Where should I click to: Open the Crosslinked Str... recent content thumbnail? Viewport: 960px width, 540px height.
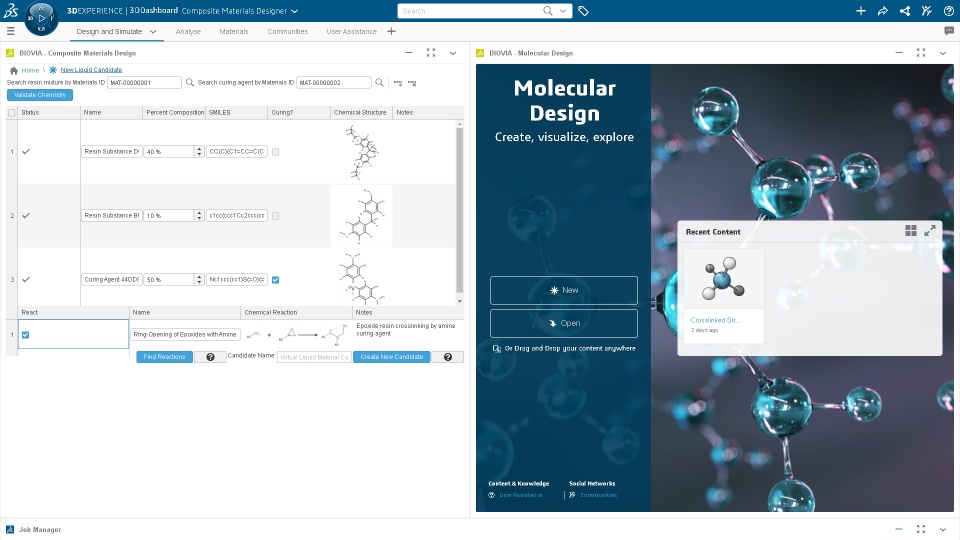click(723, 279)
